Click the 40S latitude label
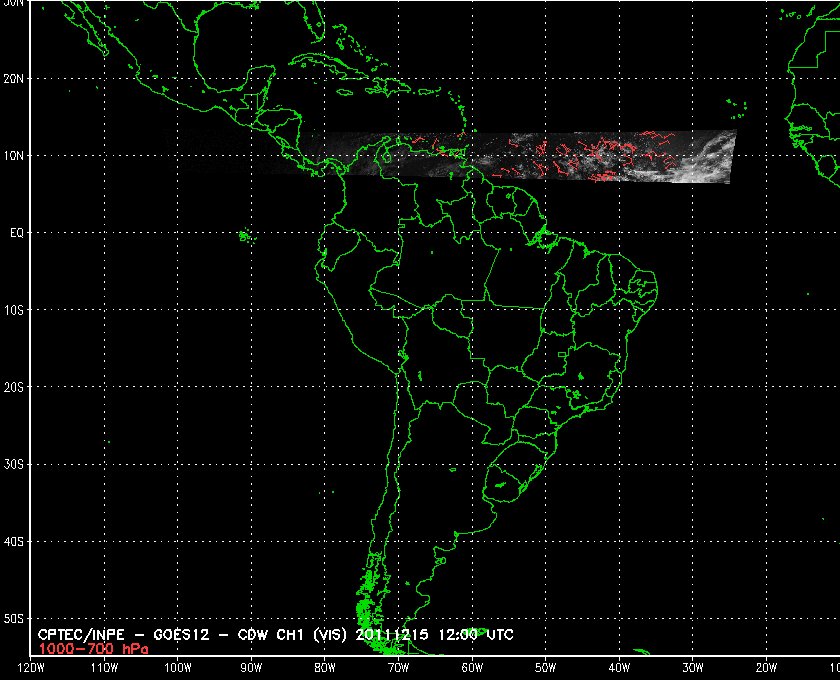This screenshot has height=680, width=840. pyautogui.click(x=13, y=542)
